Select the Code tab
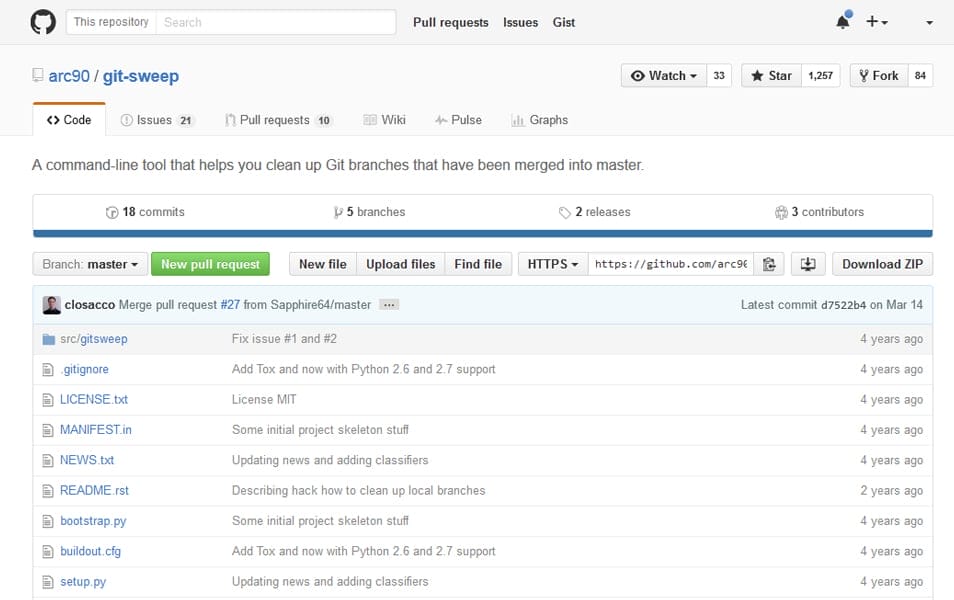This screenshot has height=600, width=954. 69,120
